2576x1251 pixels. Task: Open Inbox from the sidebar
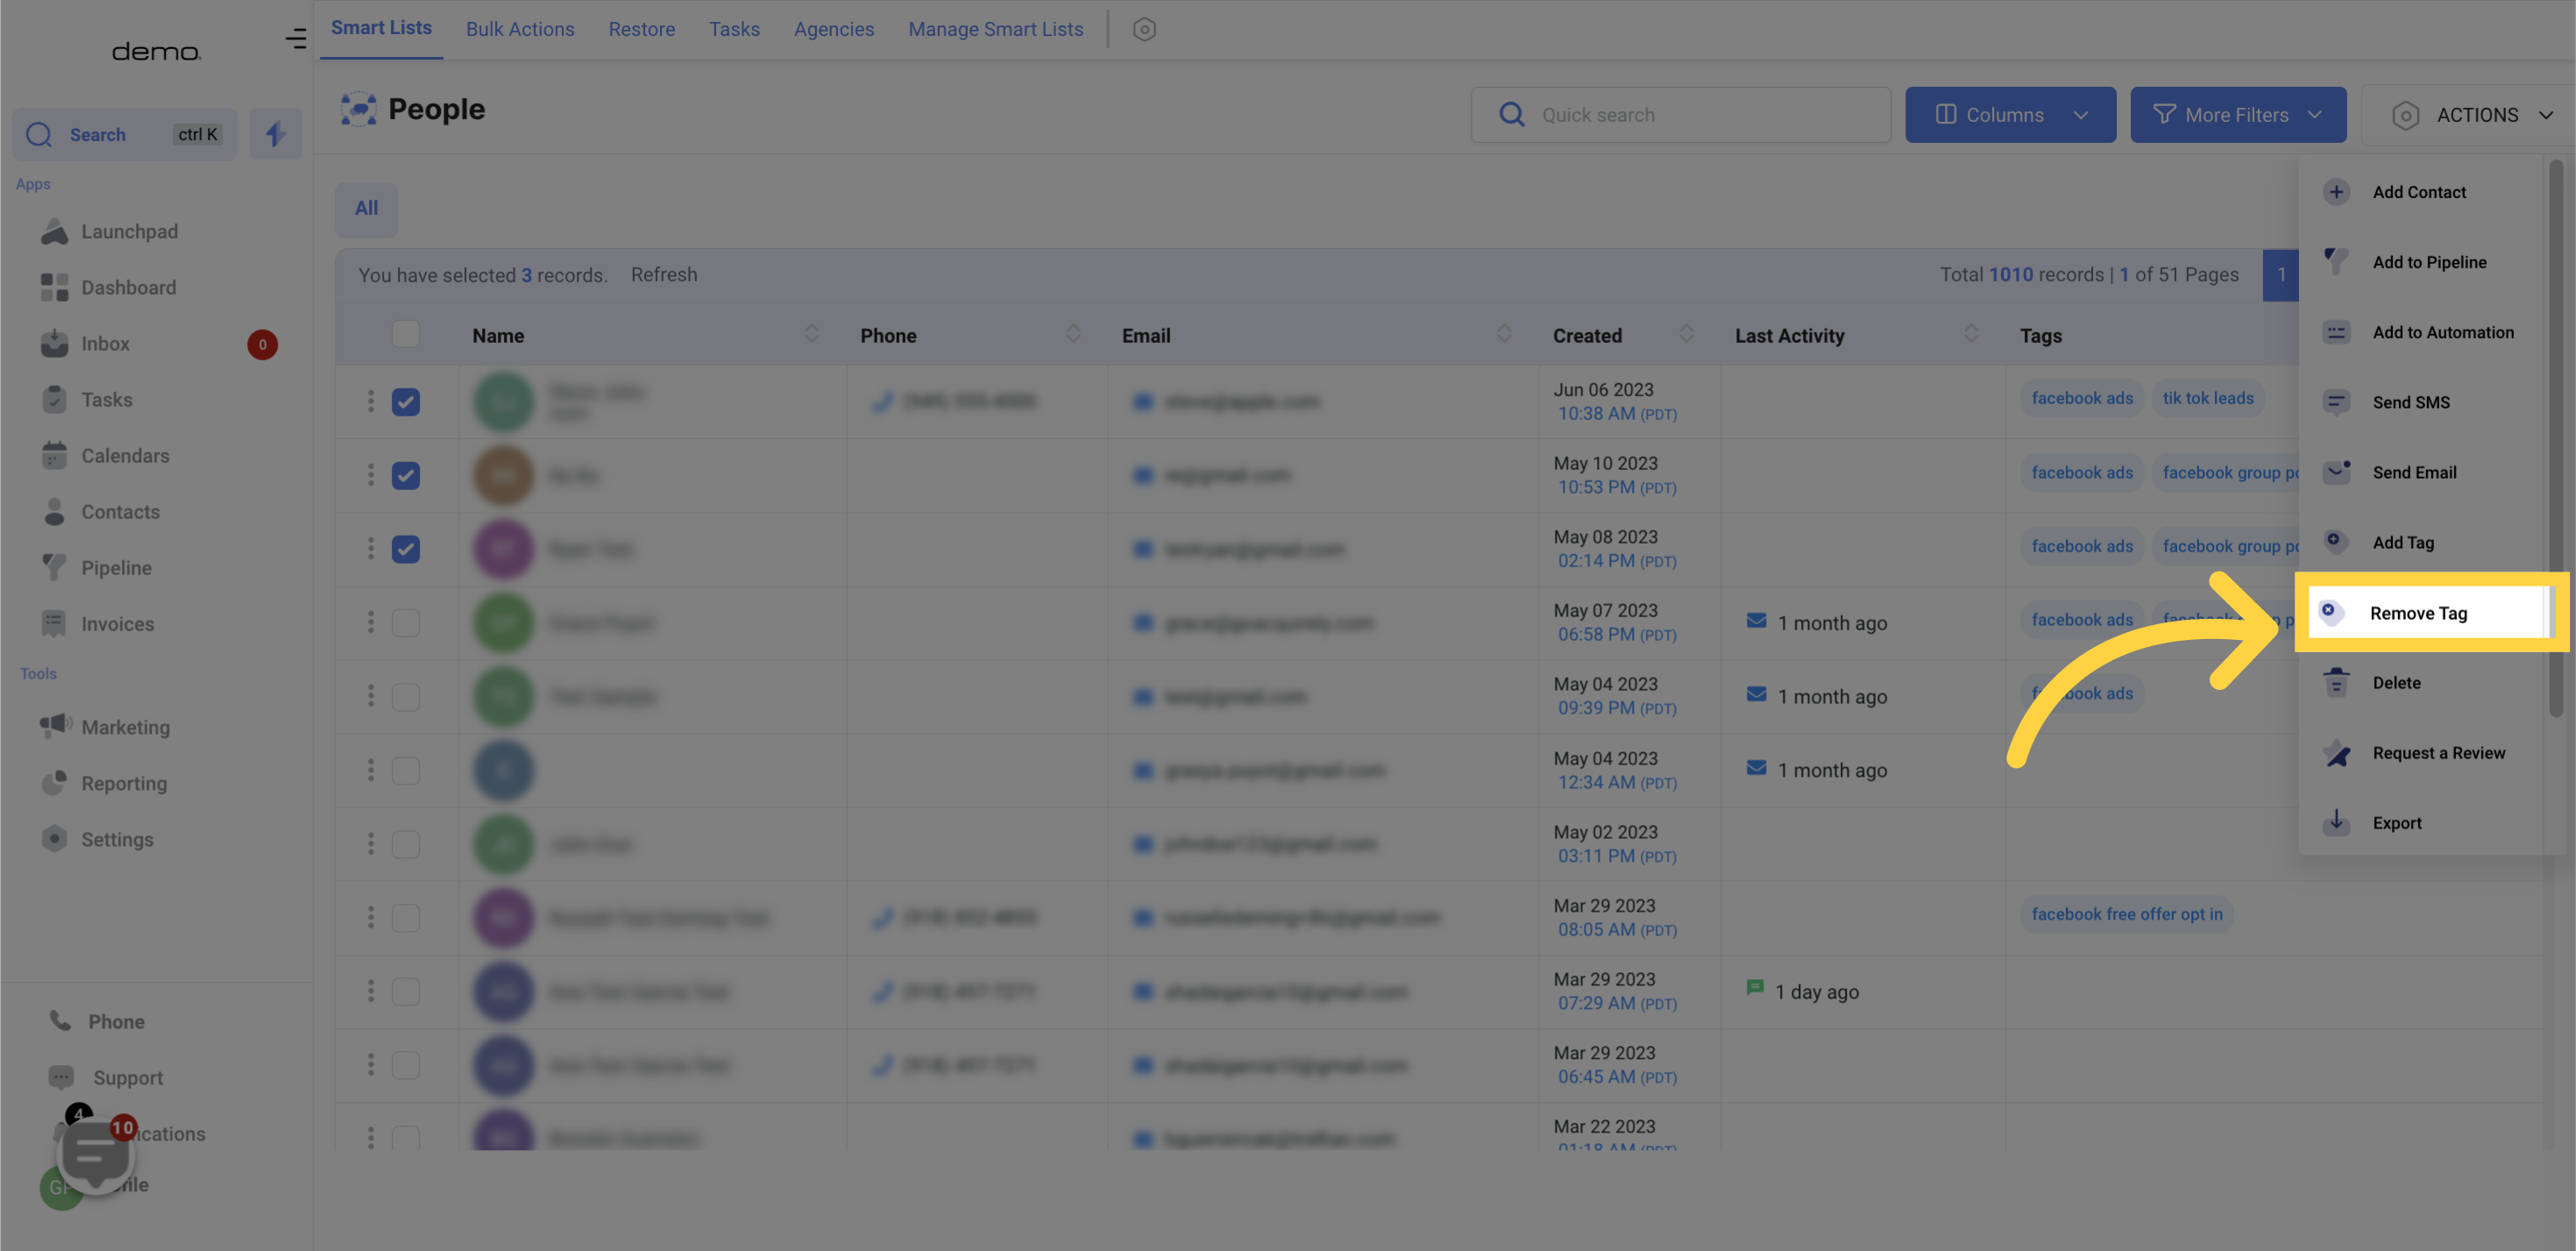[105, 344]
